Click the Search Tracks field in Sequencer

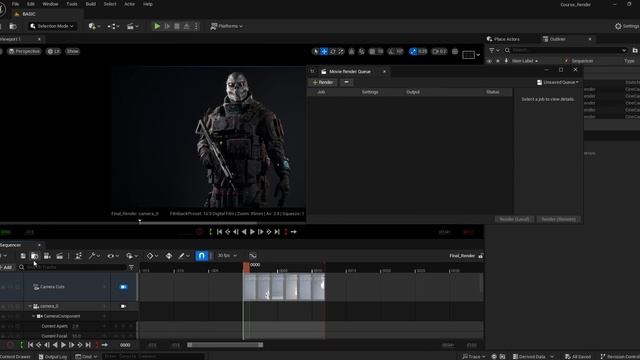[x=72, y=267]
